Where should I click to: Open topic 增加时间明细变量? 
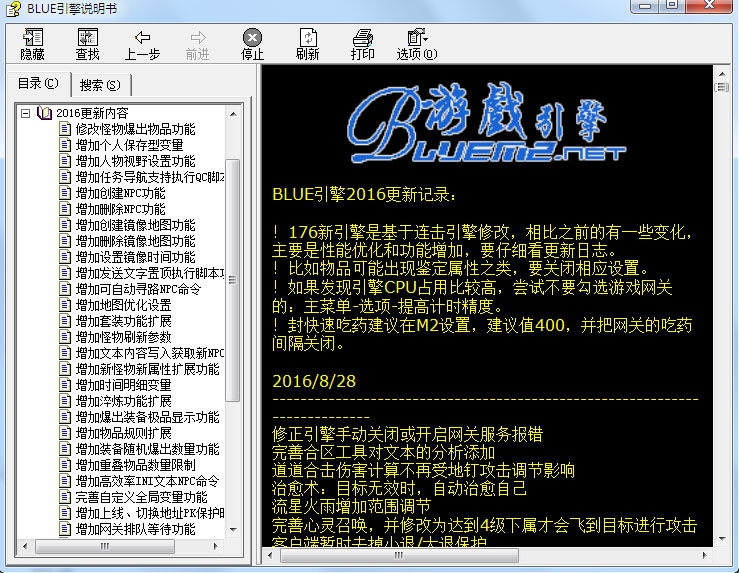click(x=123, y=385)
